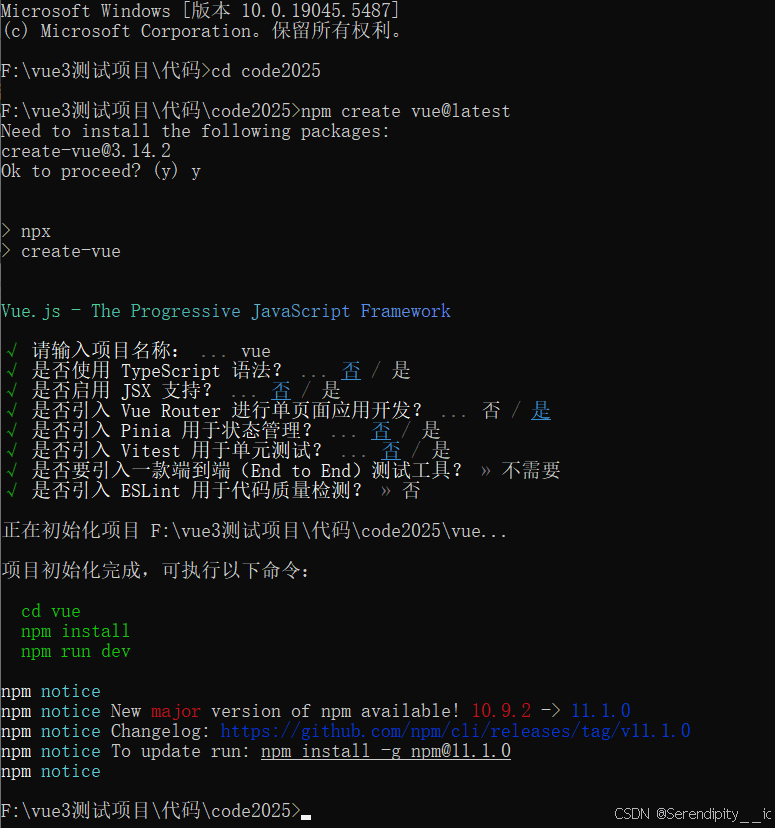
Task: Click the GitHub npm changelog URL
Action: (x=455, y=731)
